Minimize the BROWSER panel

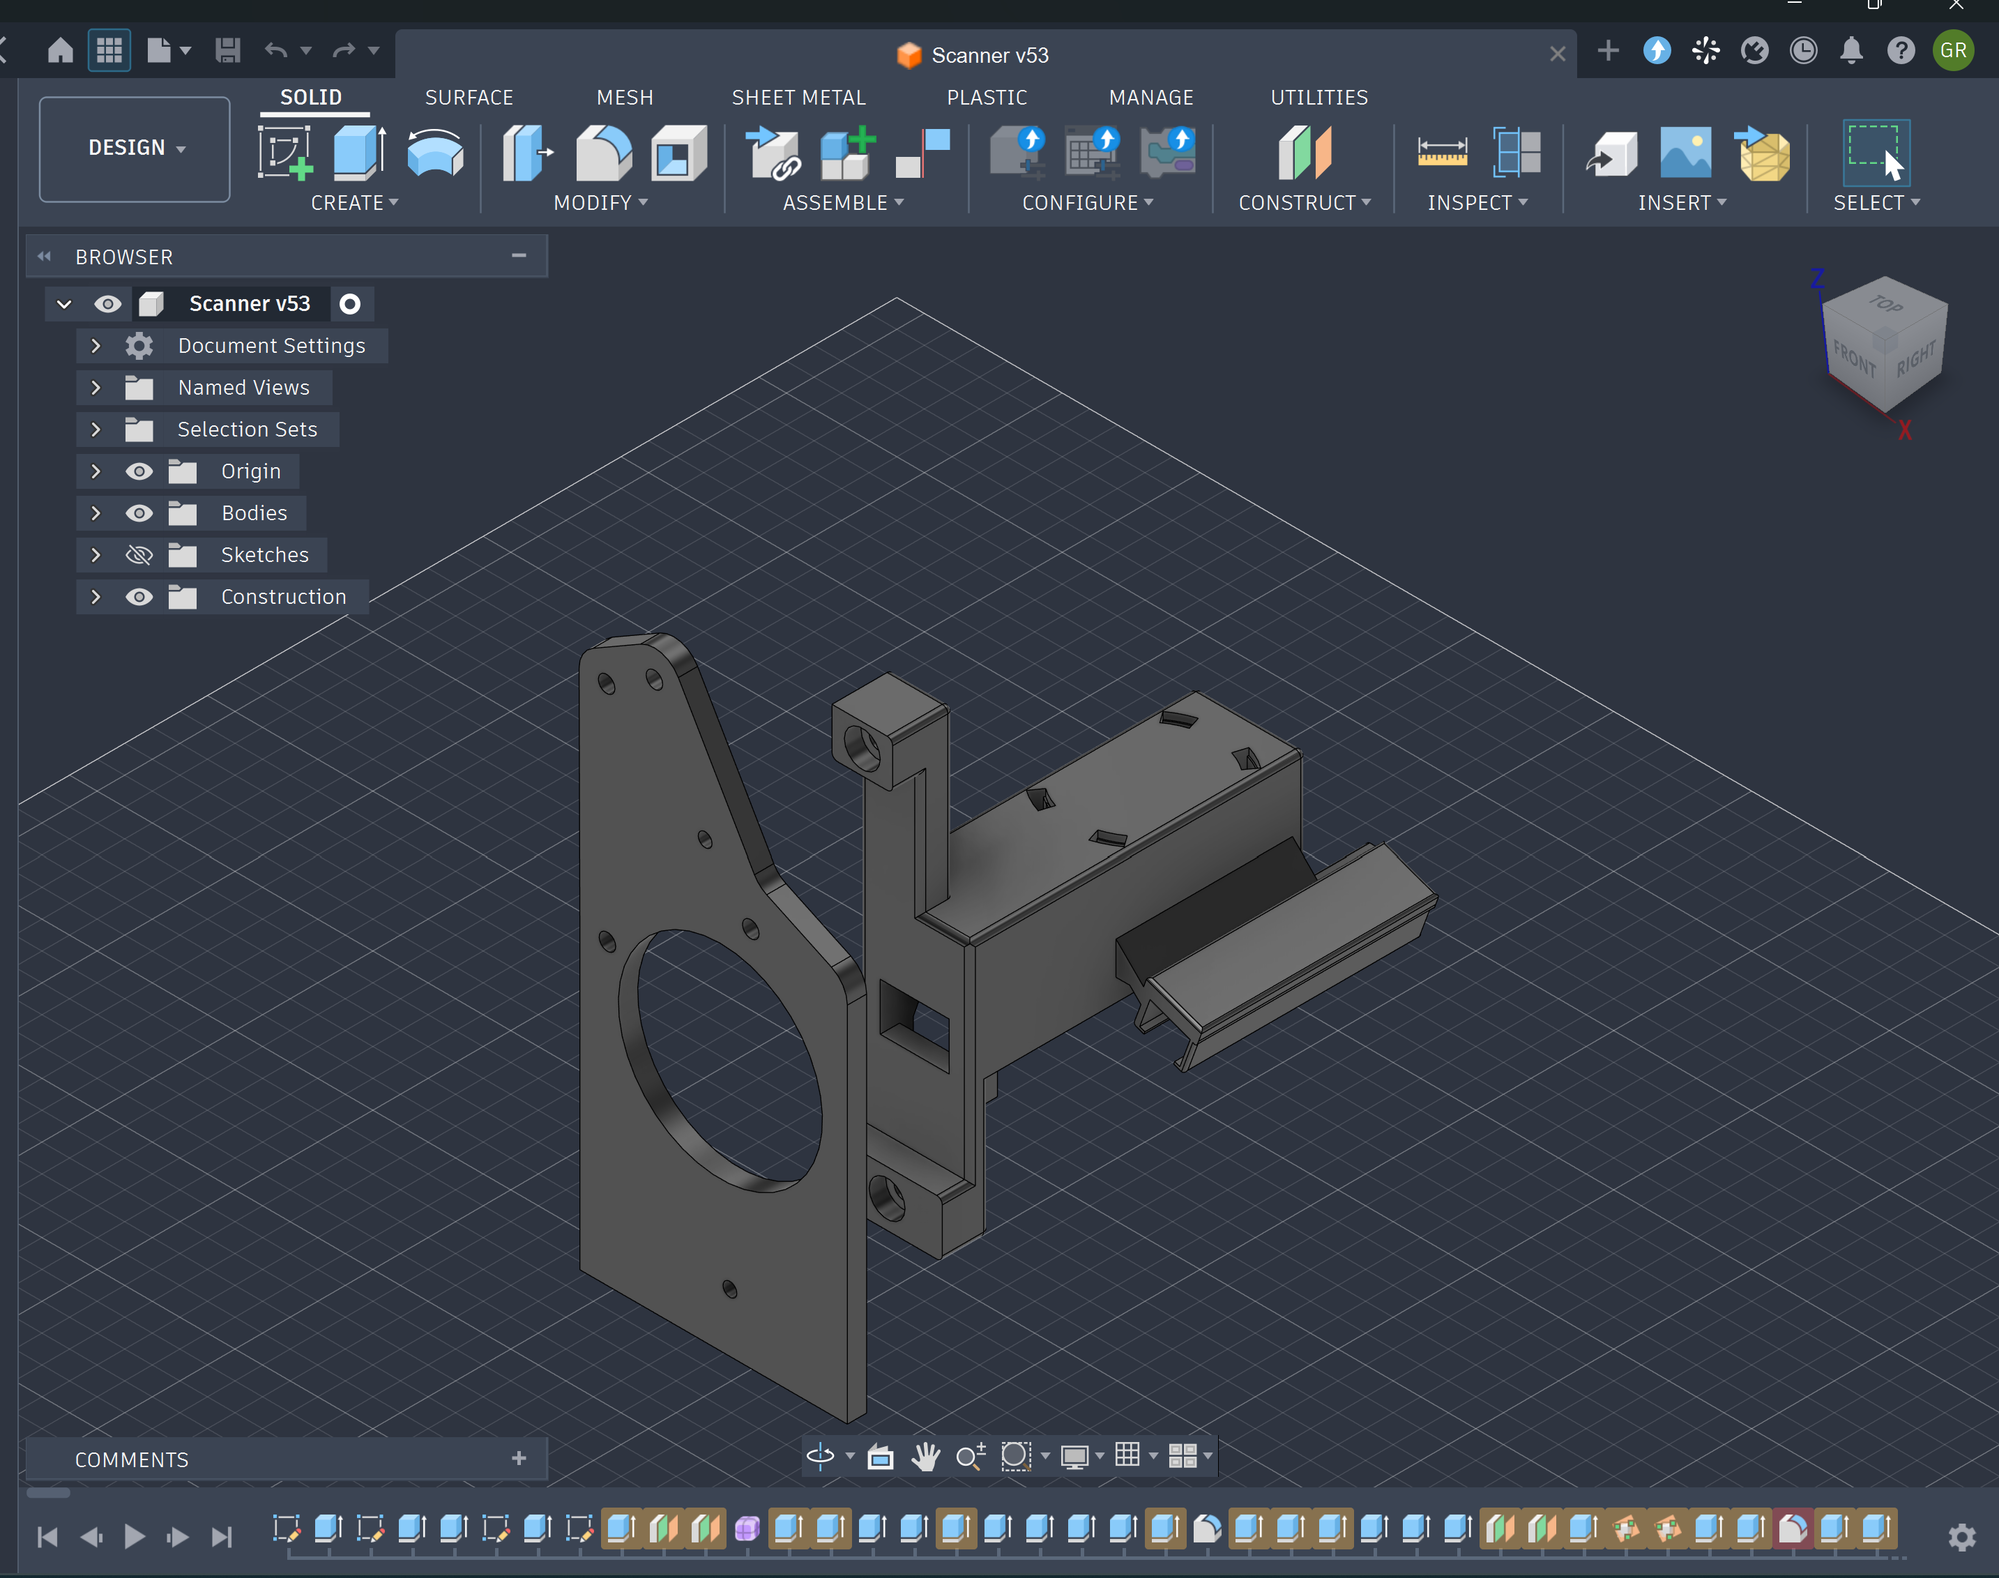click(x=519, y=256)
